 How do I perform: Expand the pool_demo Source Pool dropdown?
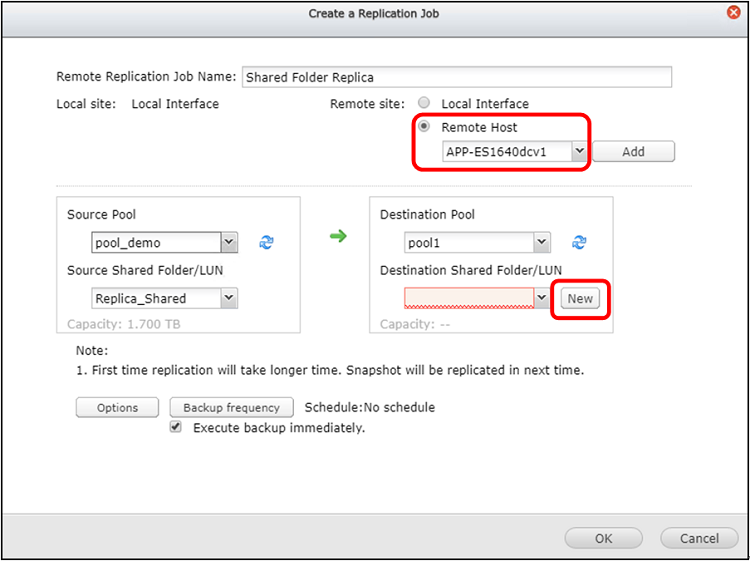tap(229, 242)
